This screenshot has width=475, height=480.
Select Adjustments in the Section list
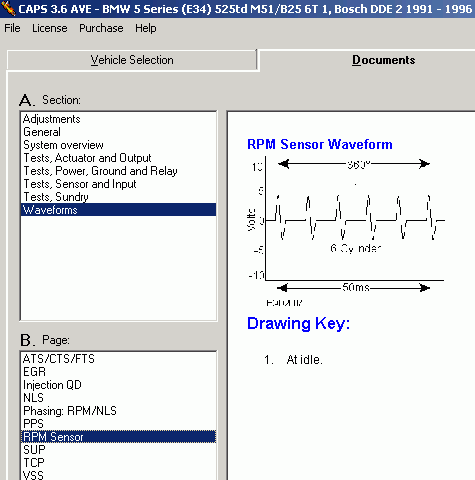pos(118,119)
